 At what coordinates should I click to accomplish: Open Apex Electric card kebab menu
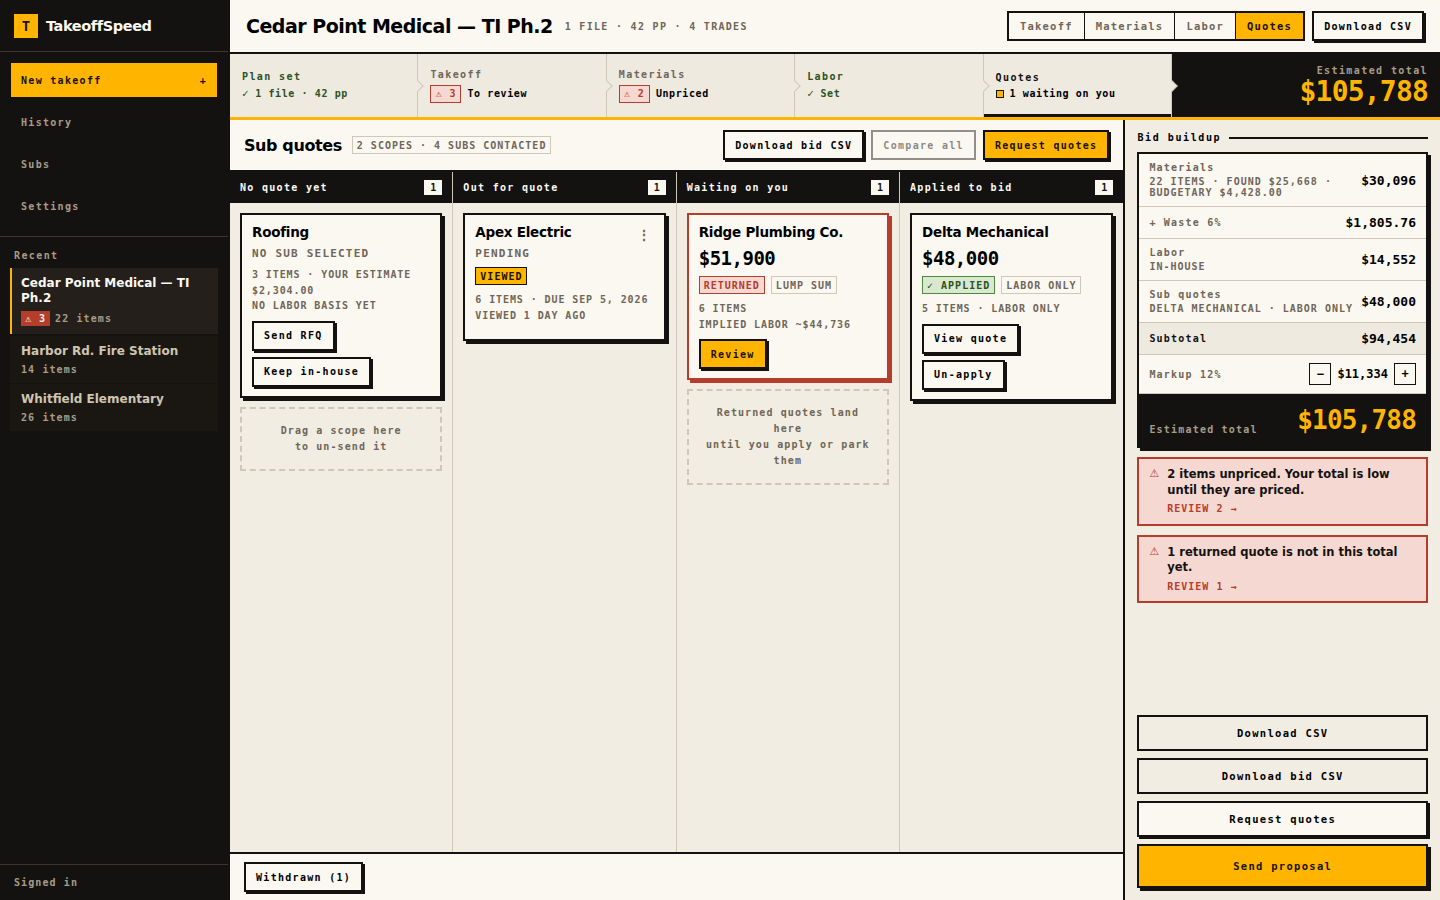click(644, 235)
